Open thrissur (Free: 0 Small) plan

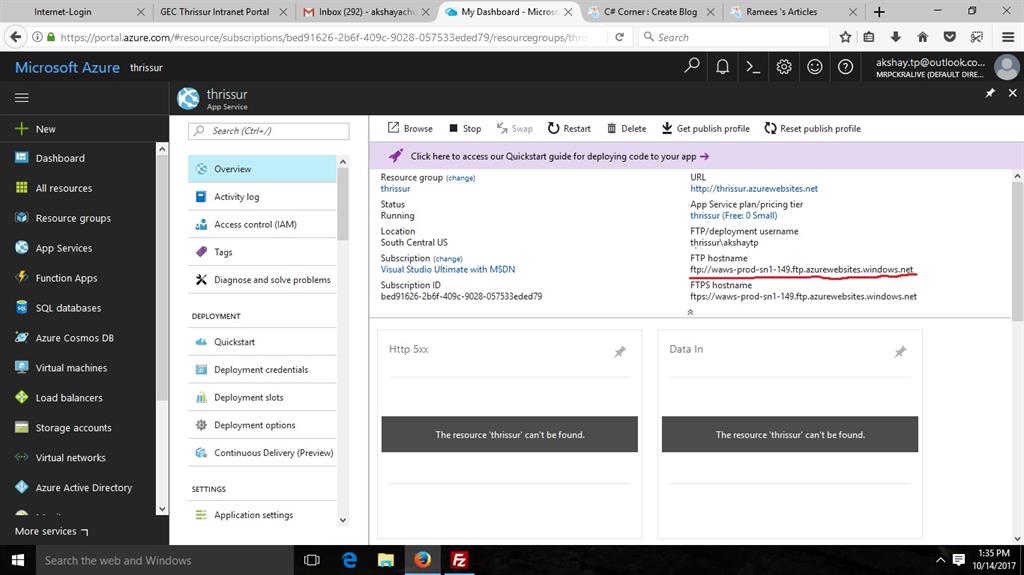pos(733,215)
